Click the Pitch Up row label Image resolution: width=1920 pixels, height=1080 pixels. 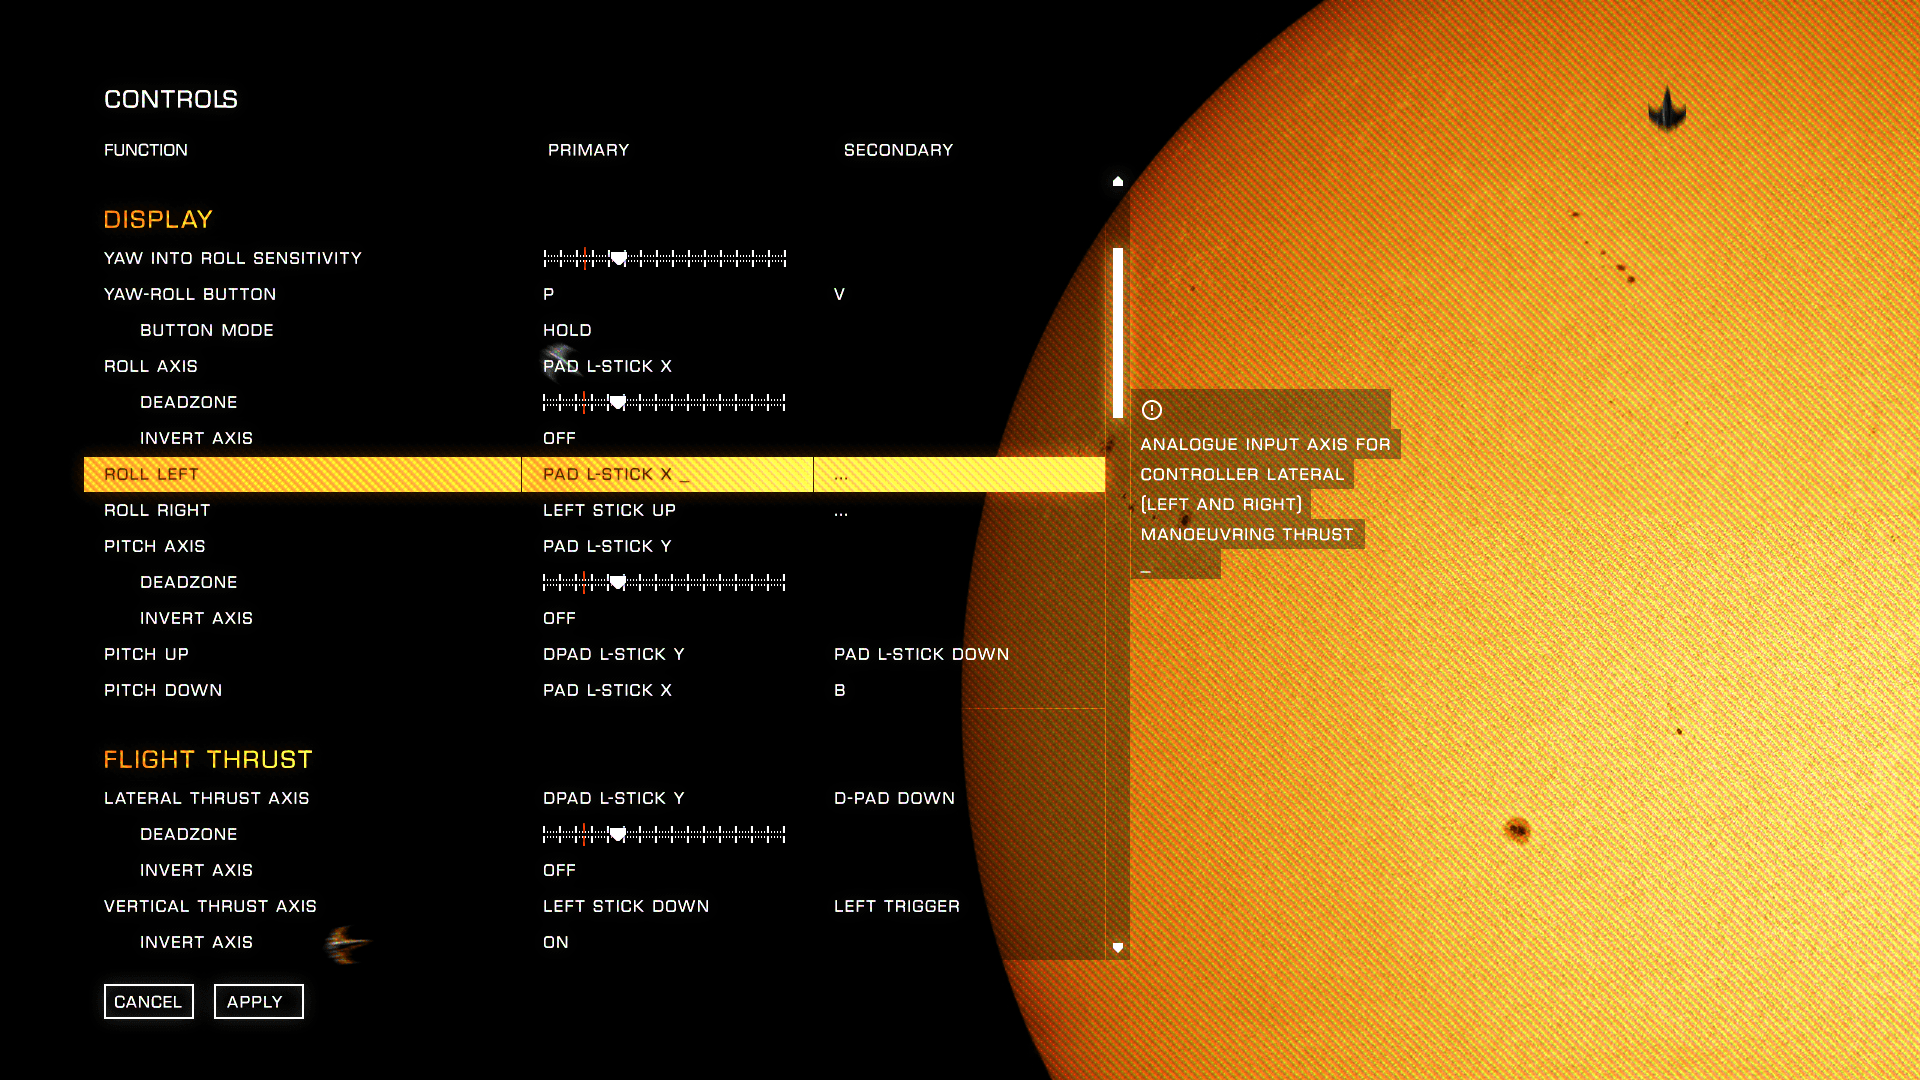click(146, 654)
